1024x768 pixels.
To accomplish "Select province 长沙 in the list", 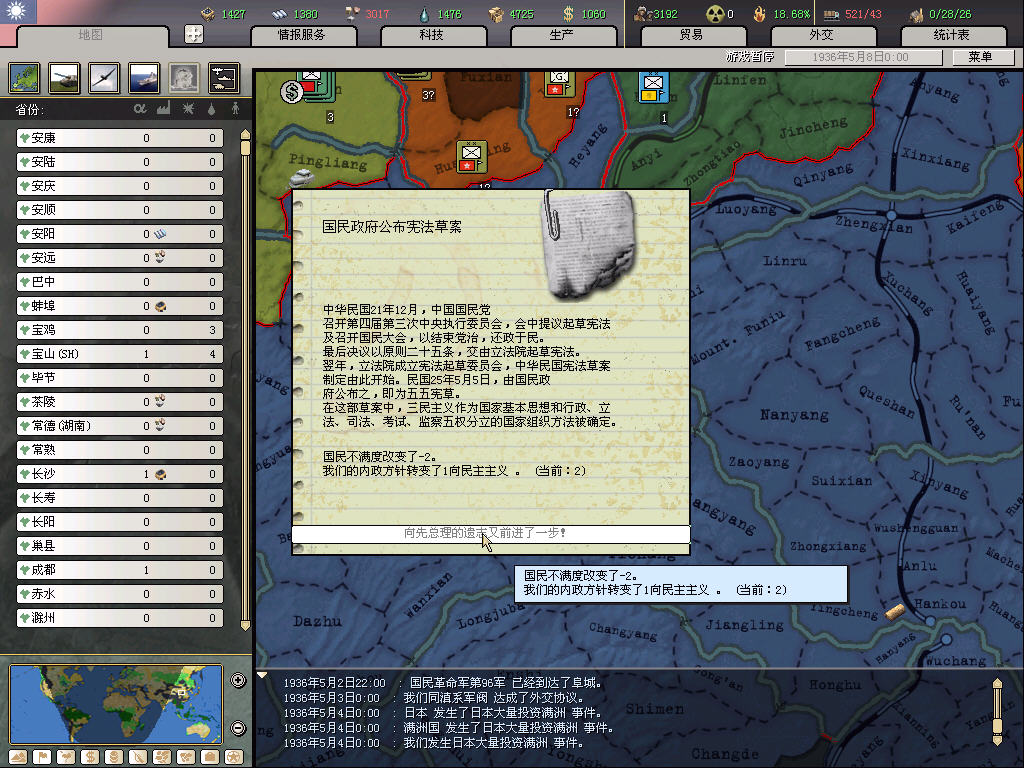I will (120, 474).
